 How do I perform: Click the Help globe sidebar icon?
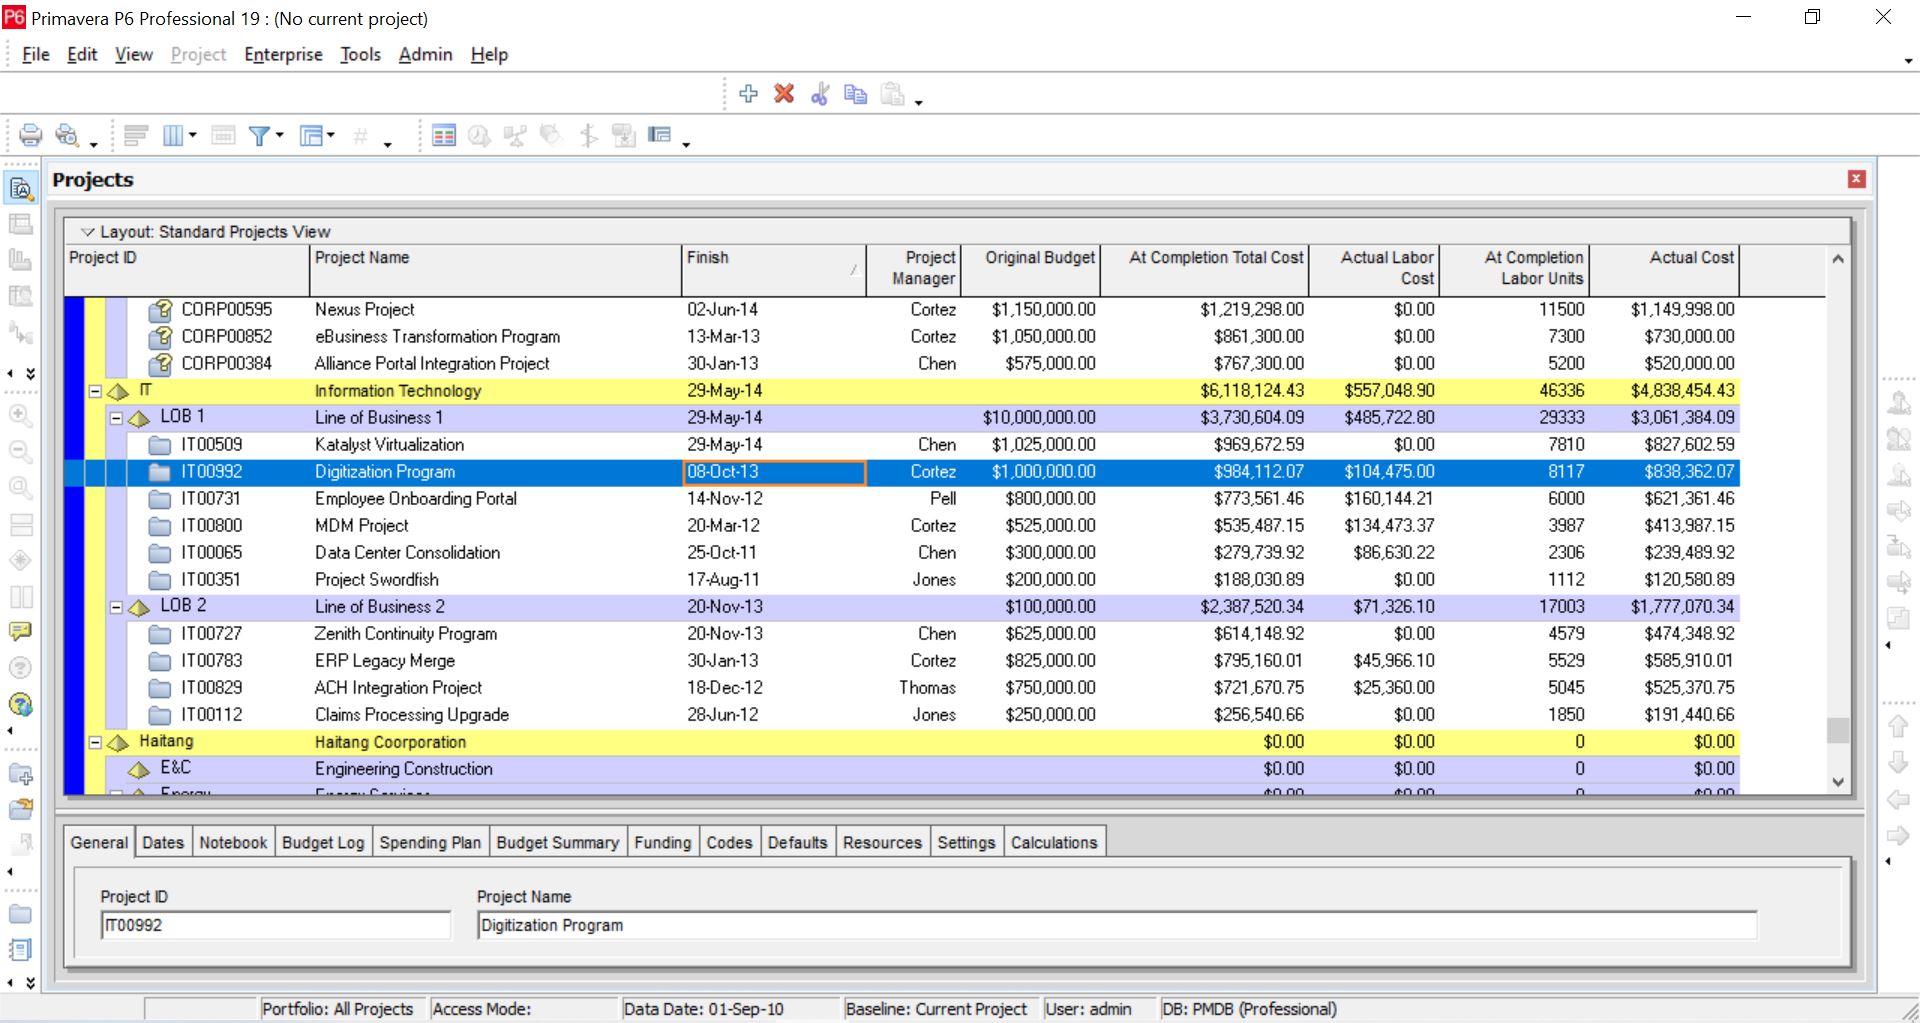[20, 705]
